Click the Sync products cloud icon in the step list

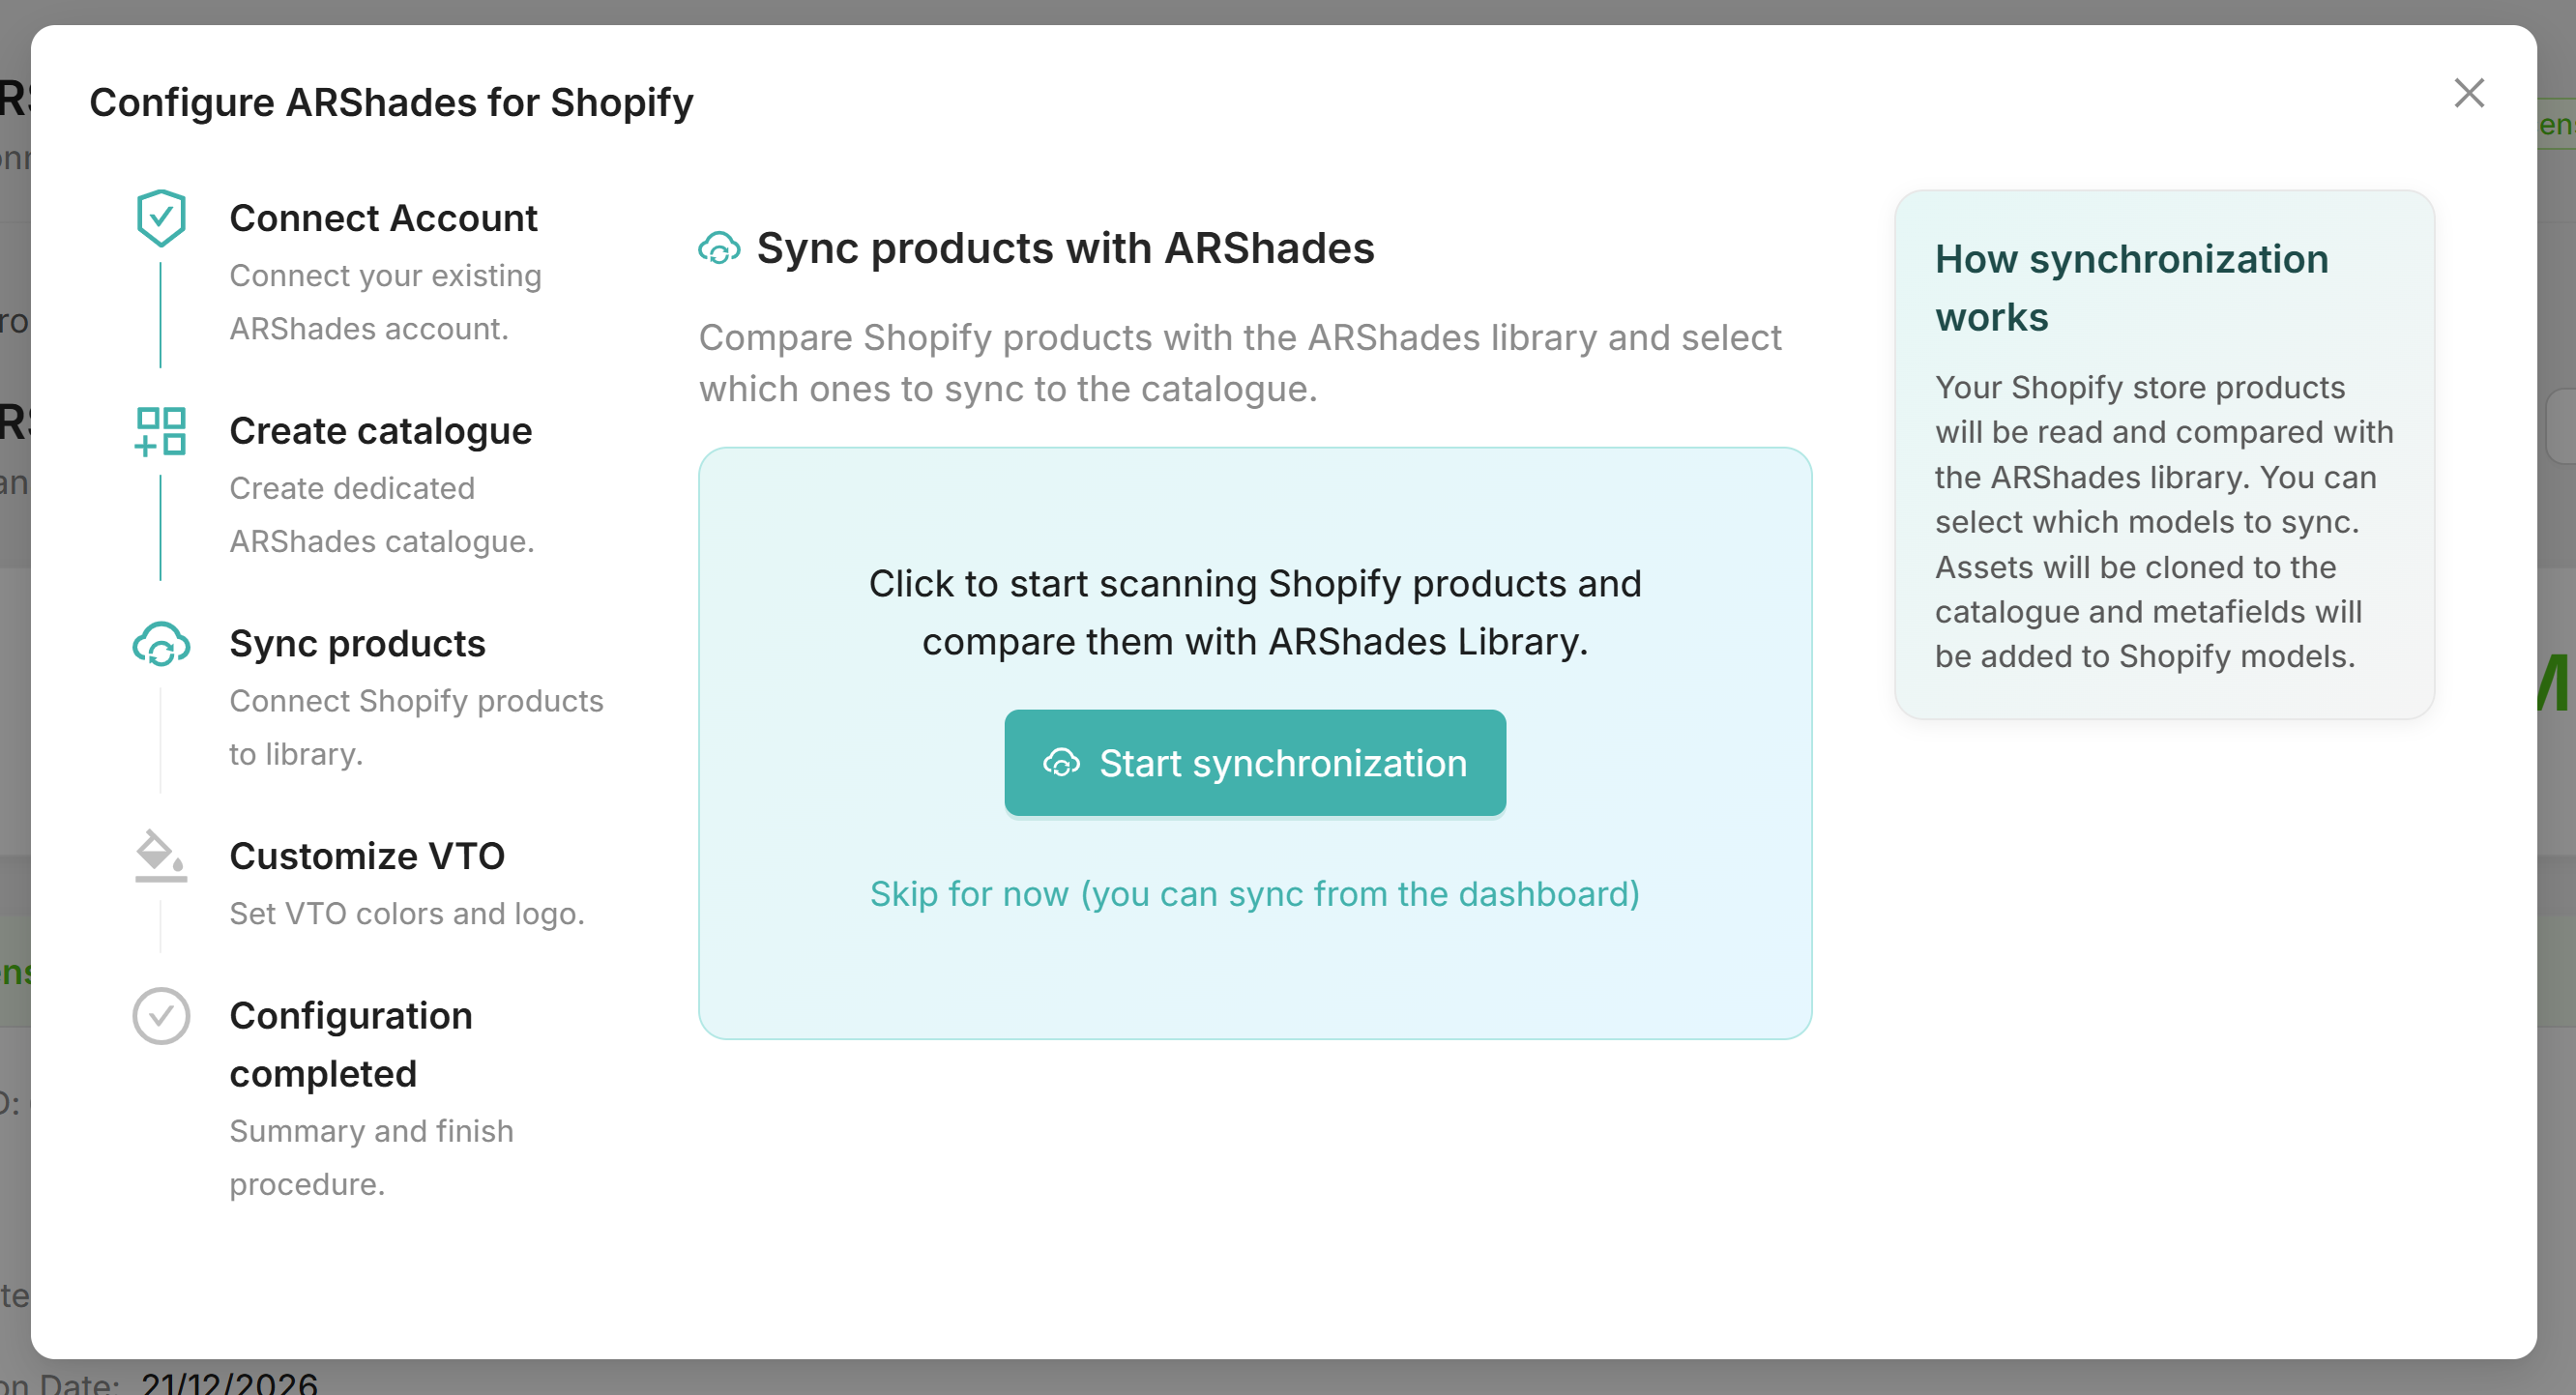[x=161, y=644]
